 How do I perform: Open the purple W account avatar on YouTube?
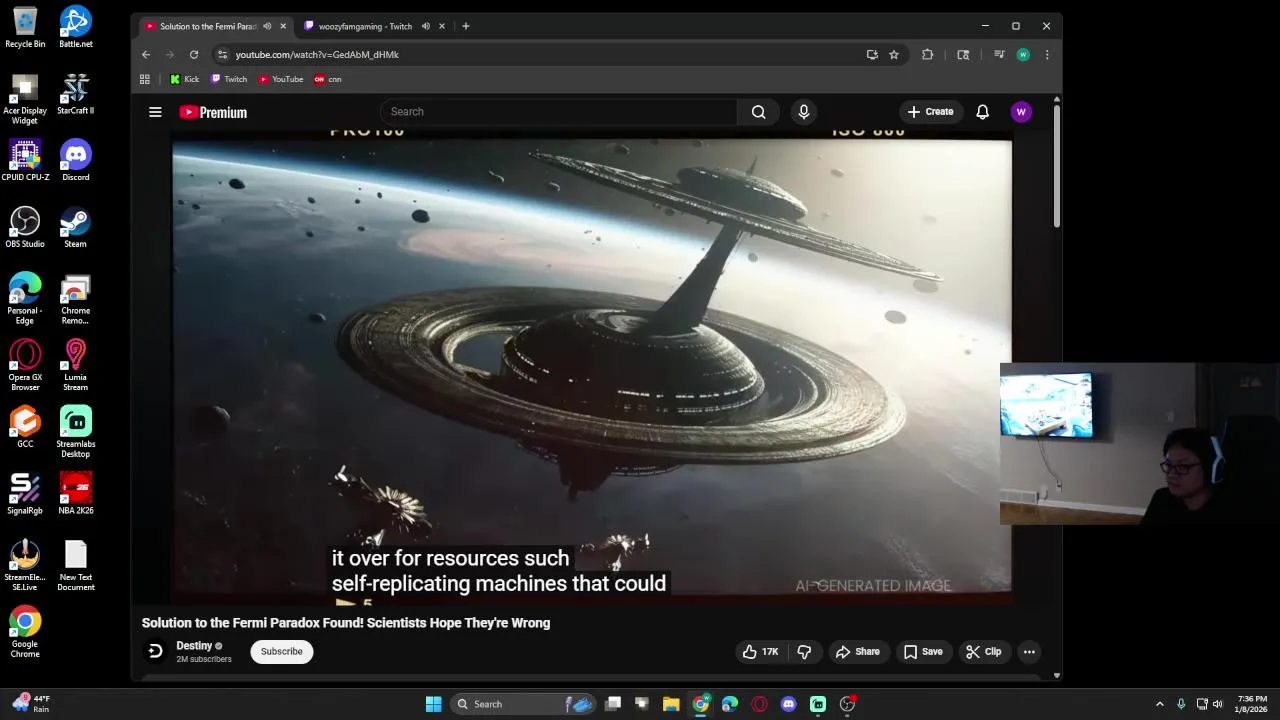(1021, 112)
